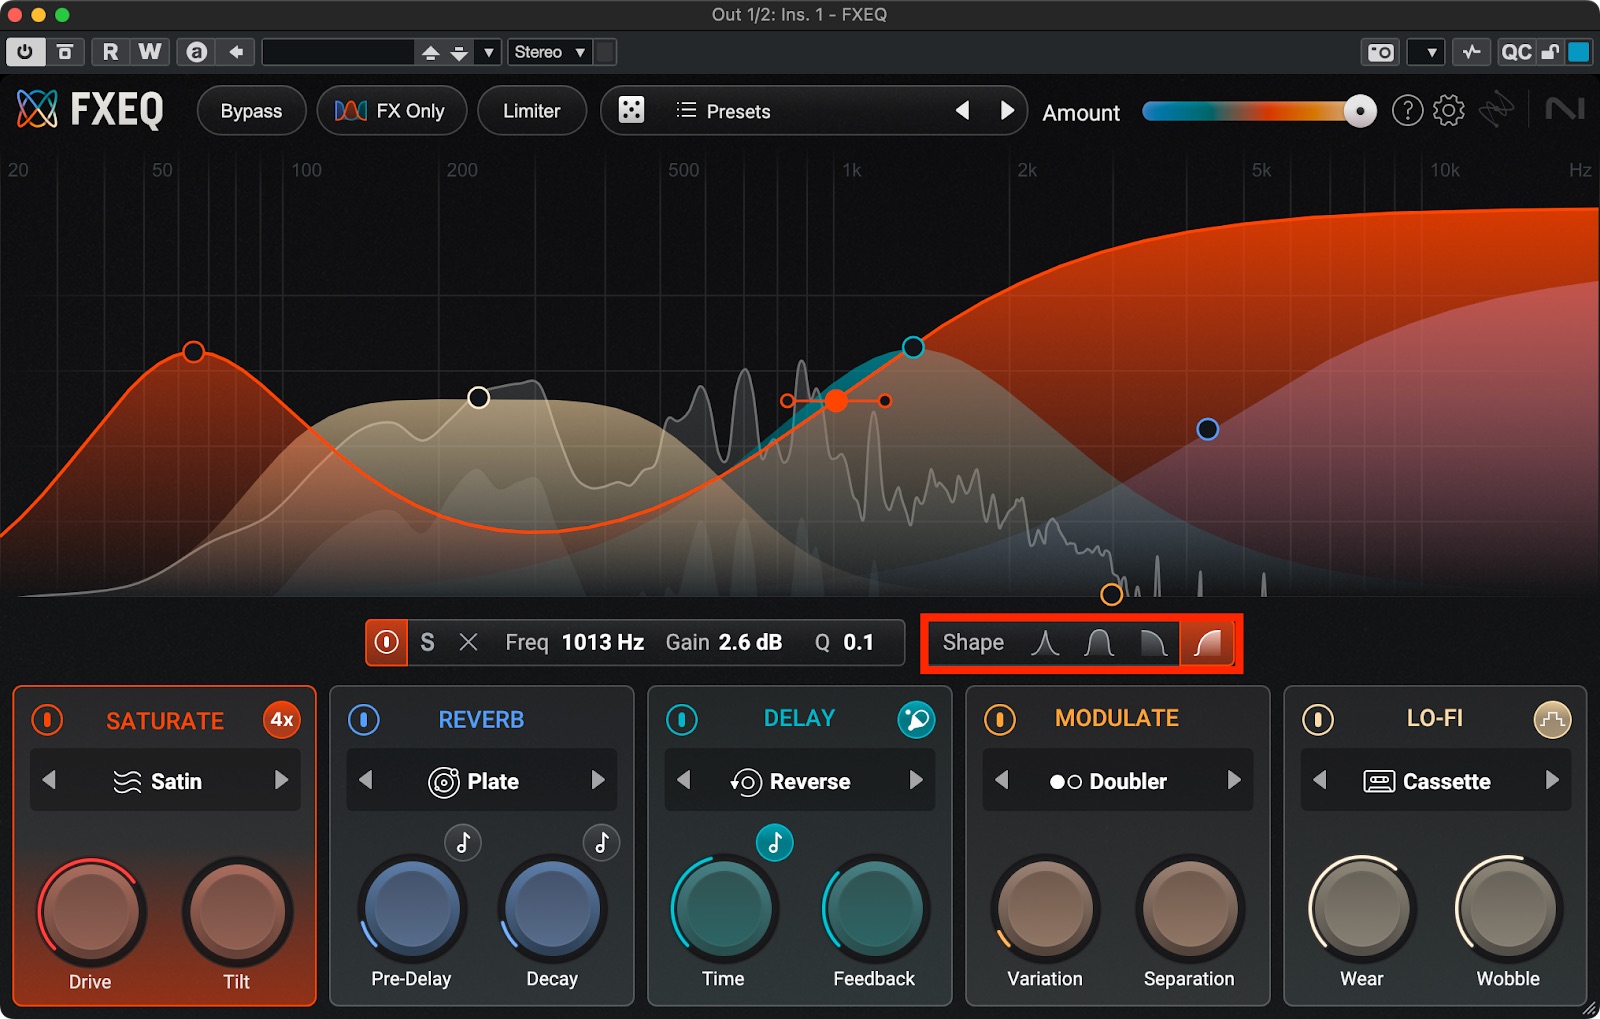
Task: Click the host QC button
Action: (1516, 52)
